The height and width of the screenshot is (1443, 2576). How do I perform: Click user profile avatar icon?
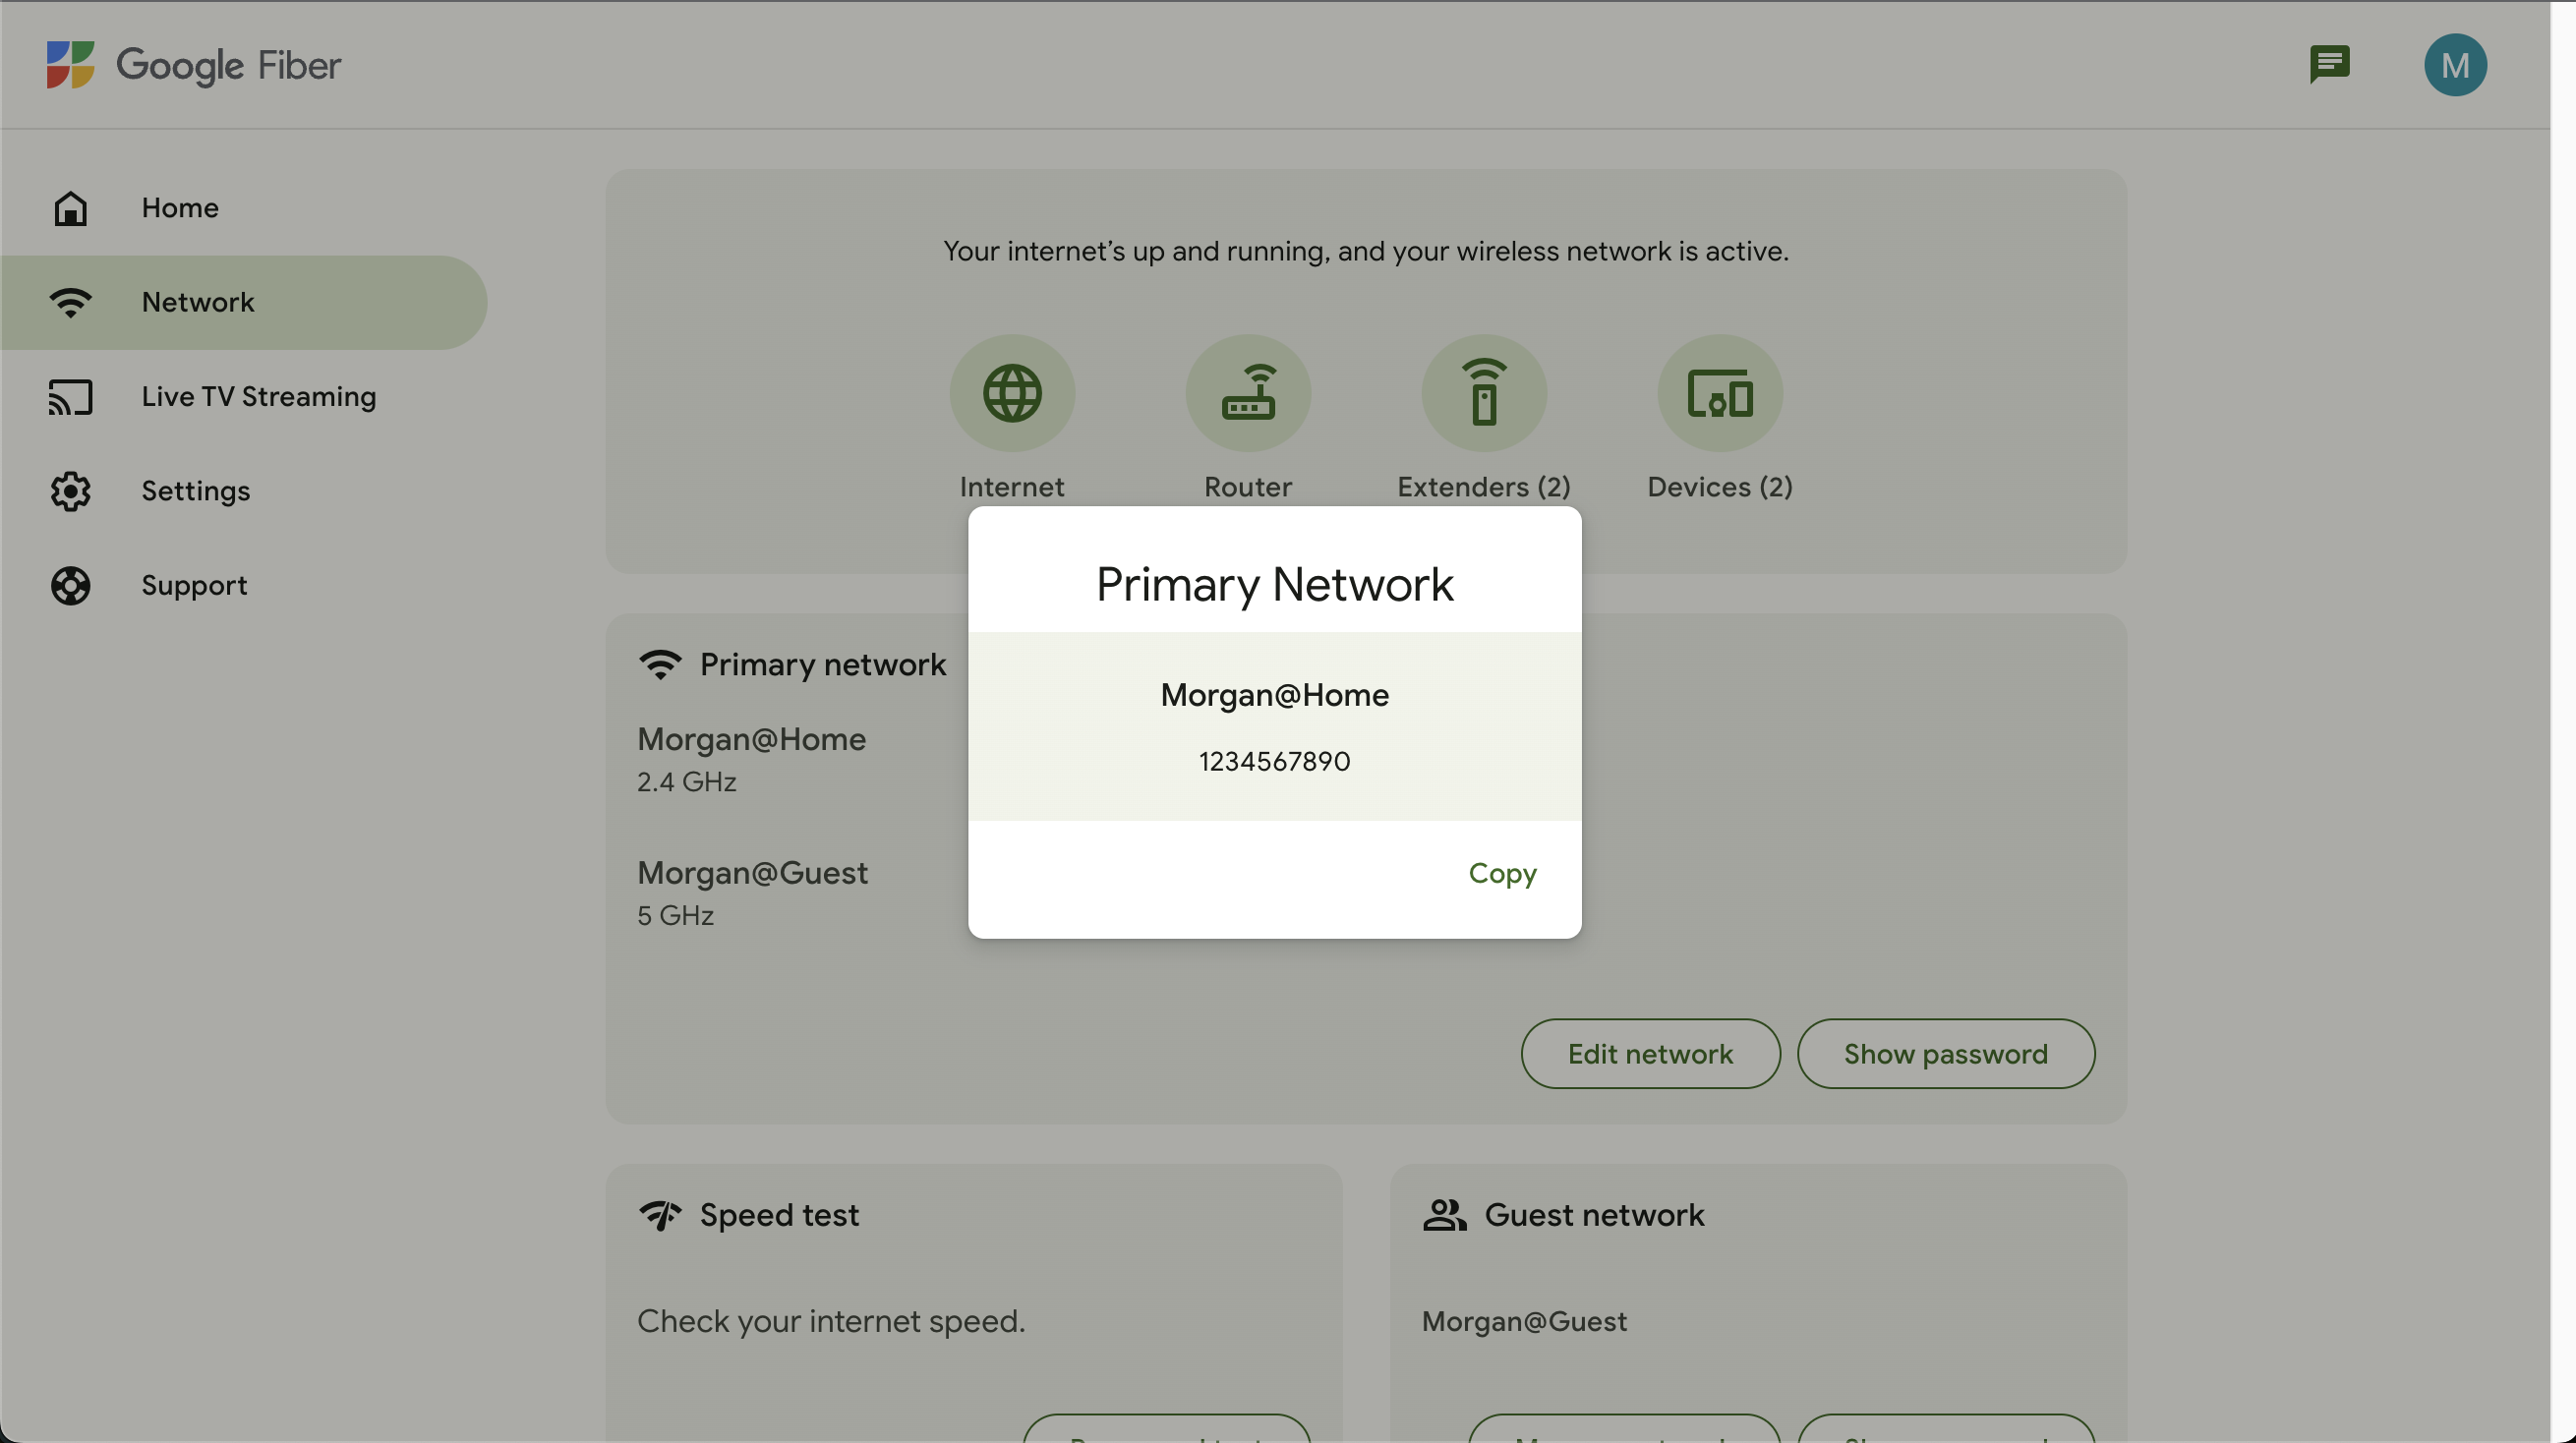point(2456,64)
